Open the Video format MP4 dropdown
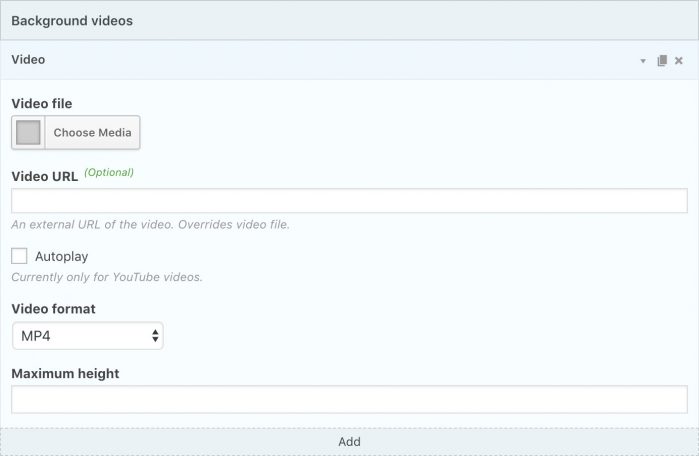The height and width of the screenshot is (456, 699). point(88,336)
